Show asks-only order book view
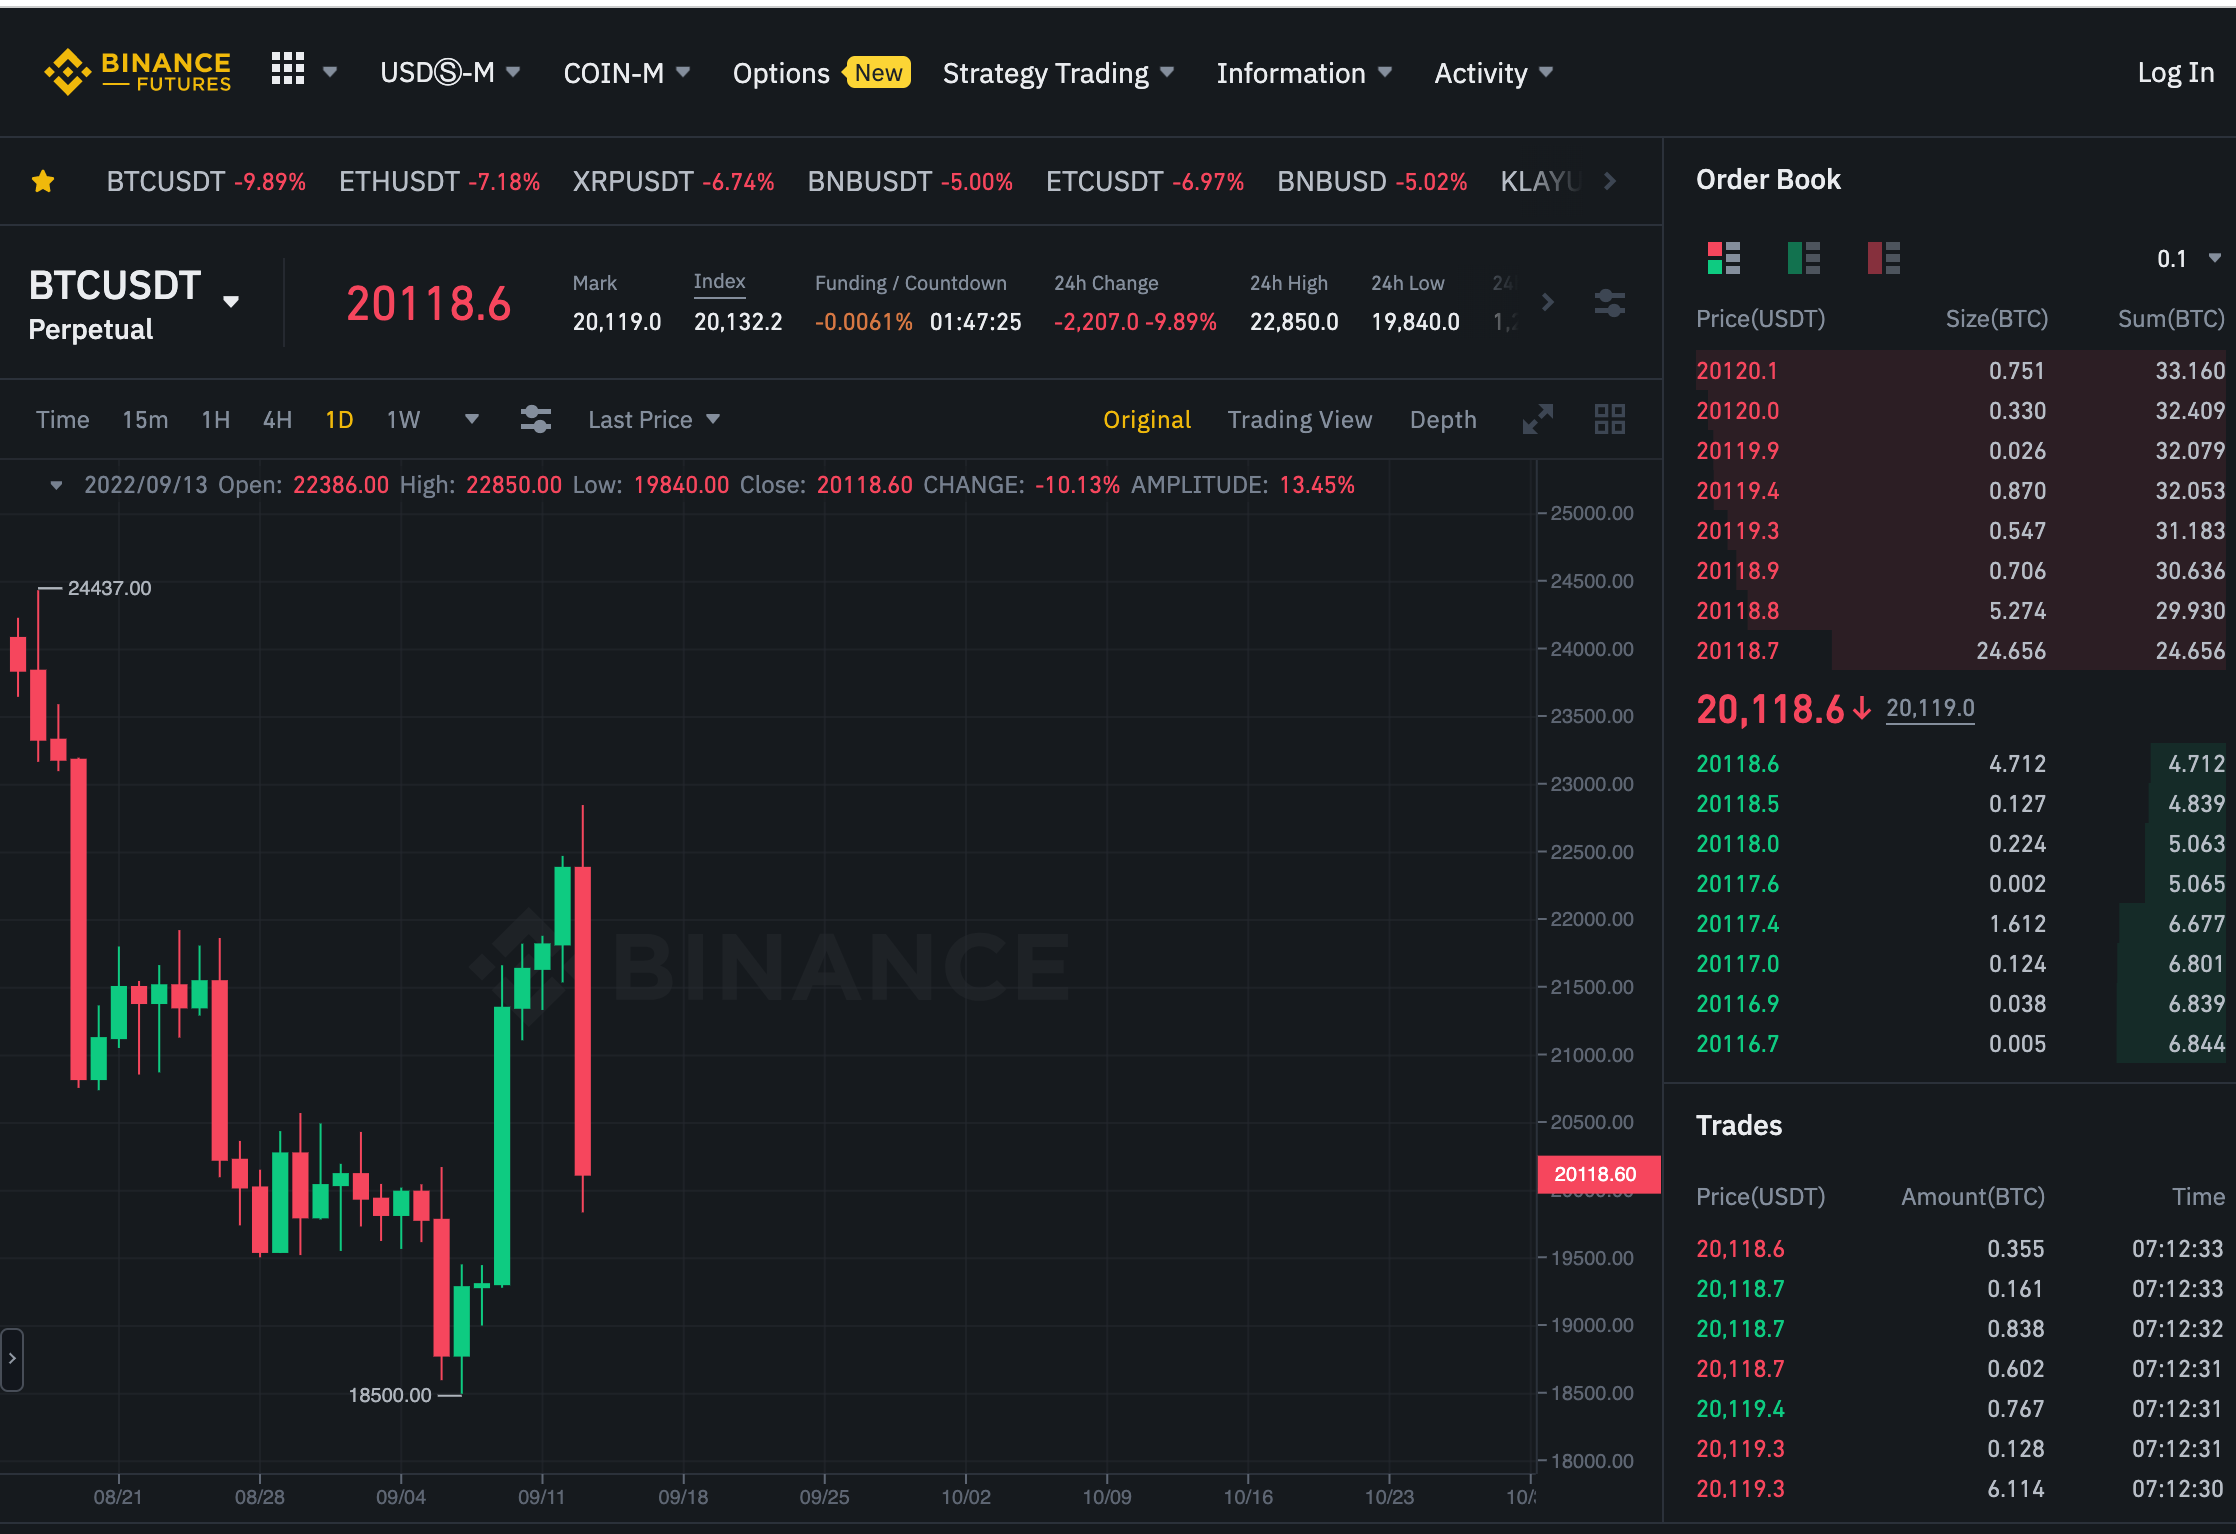The image size is (2236, 1534). click(1883, 258)
